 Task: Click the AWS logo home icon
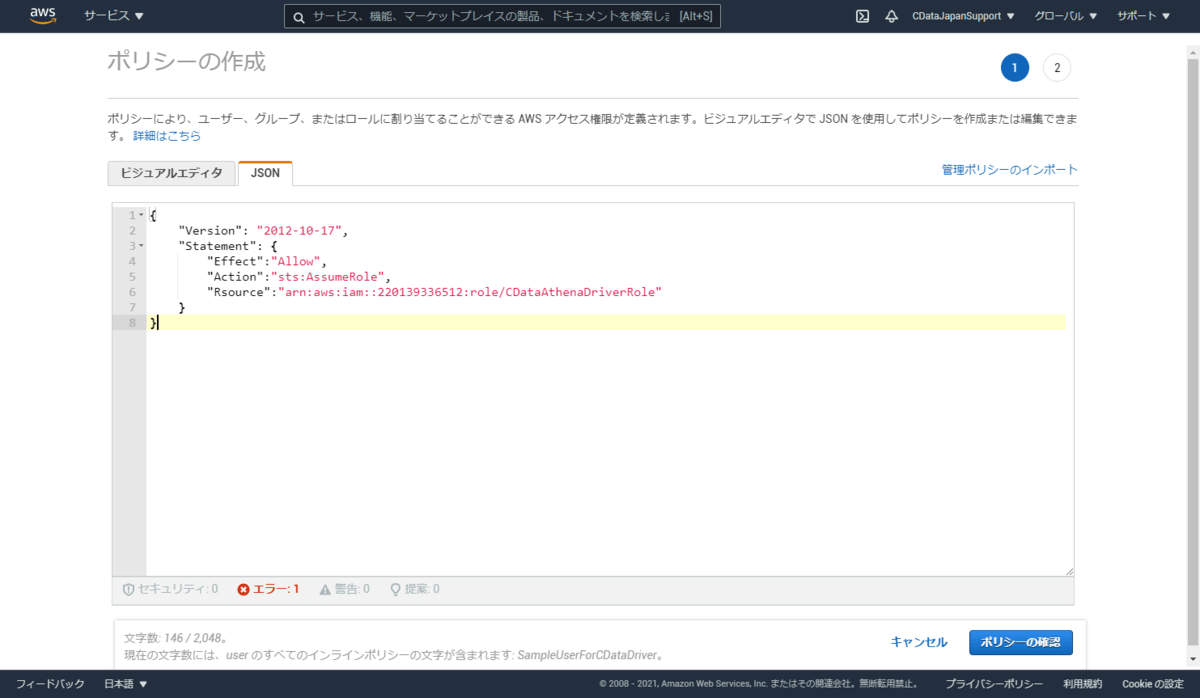[x=42, y=16]
